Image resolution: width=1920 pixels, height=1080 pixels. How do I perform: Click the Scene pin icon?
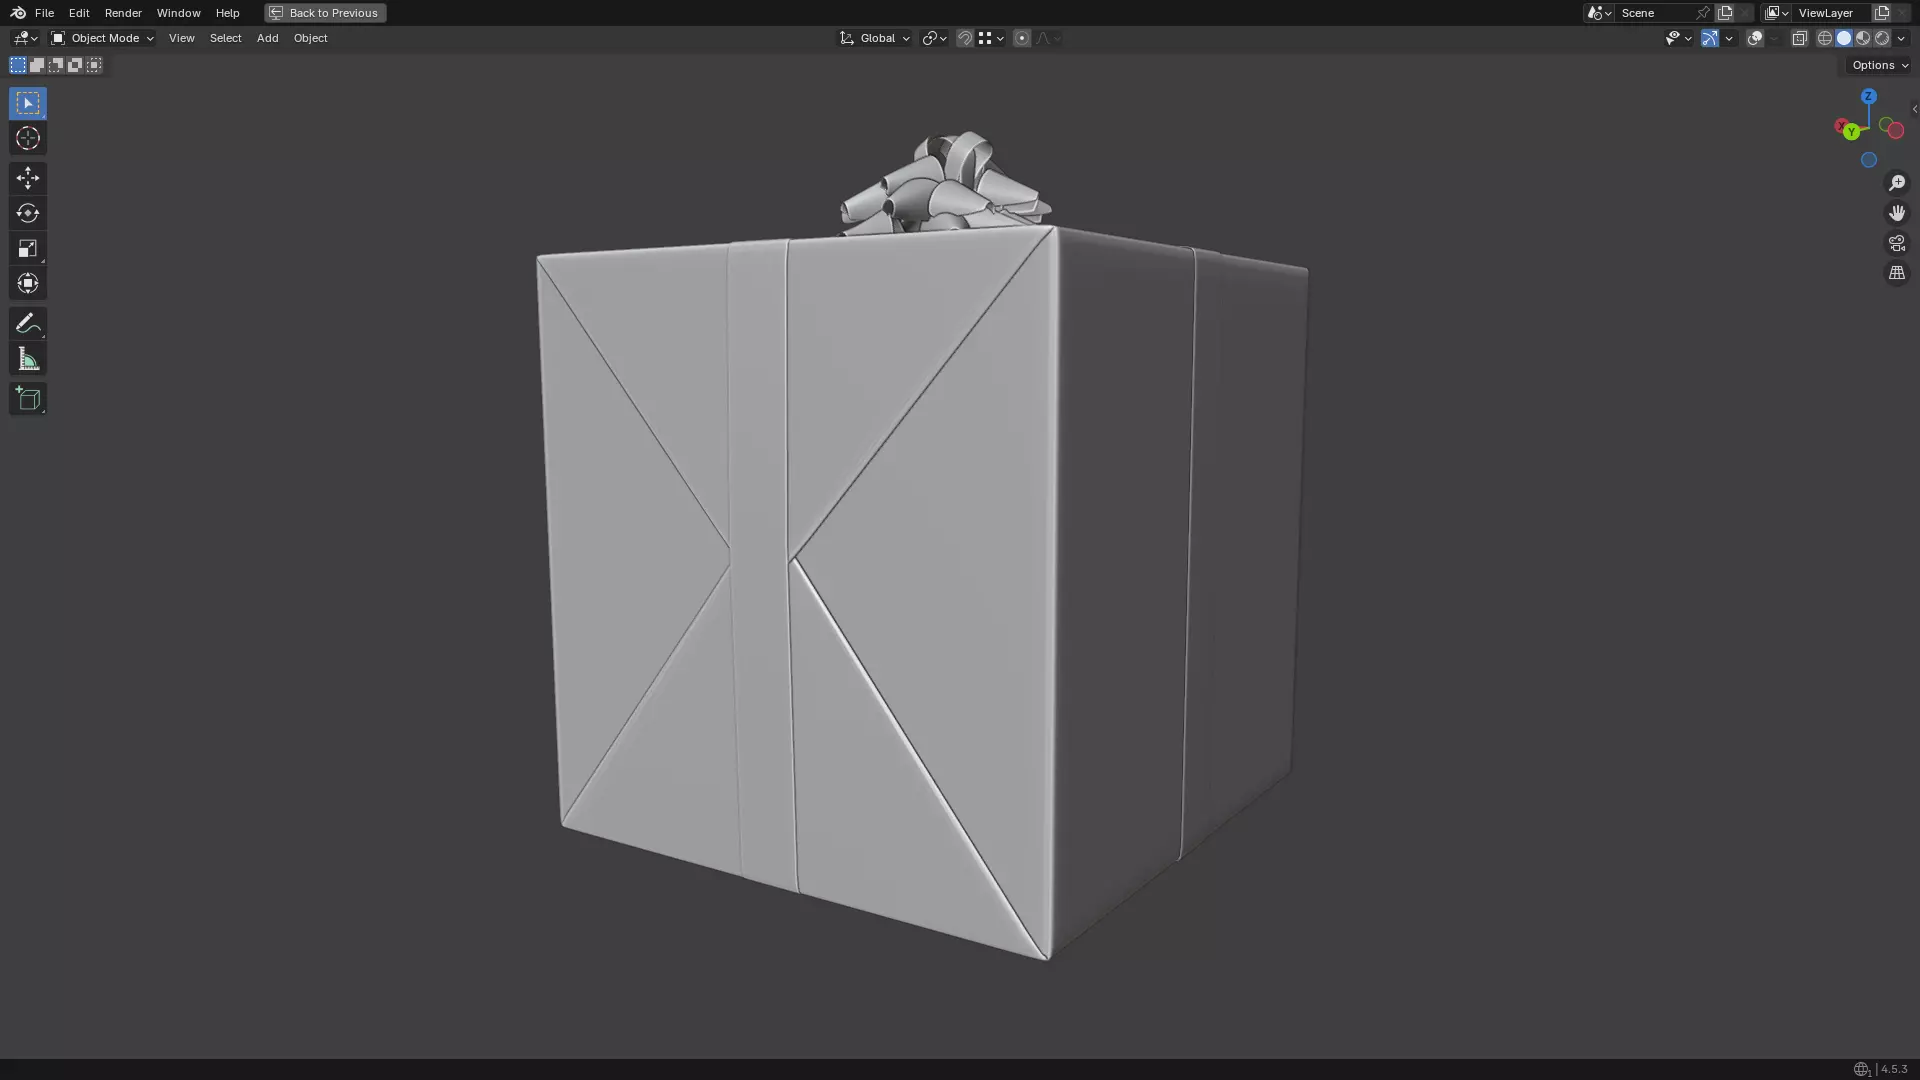1703,13
